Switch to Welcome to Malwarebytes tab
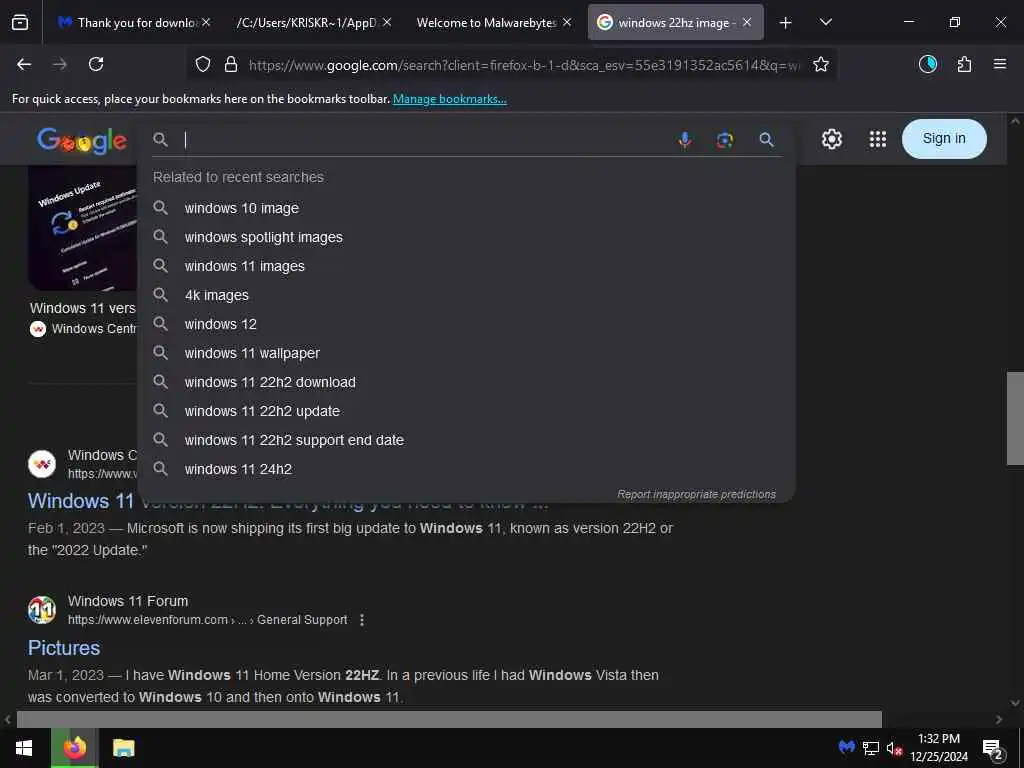 coord(494,23)
